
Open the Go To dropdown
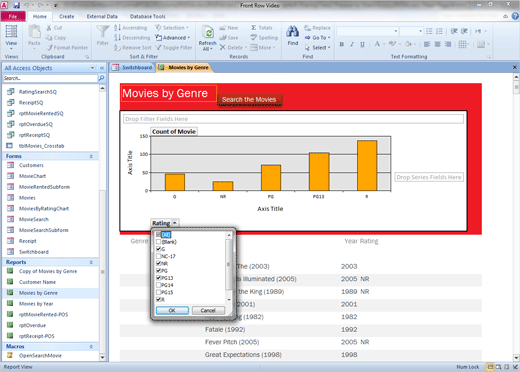click(x=317, y=38)
